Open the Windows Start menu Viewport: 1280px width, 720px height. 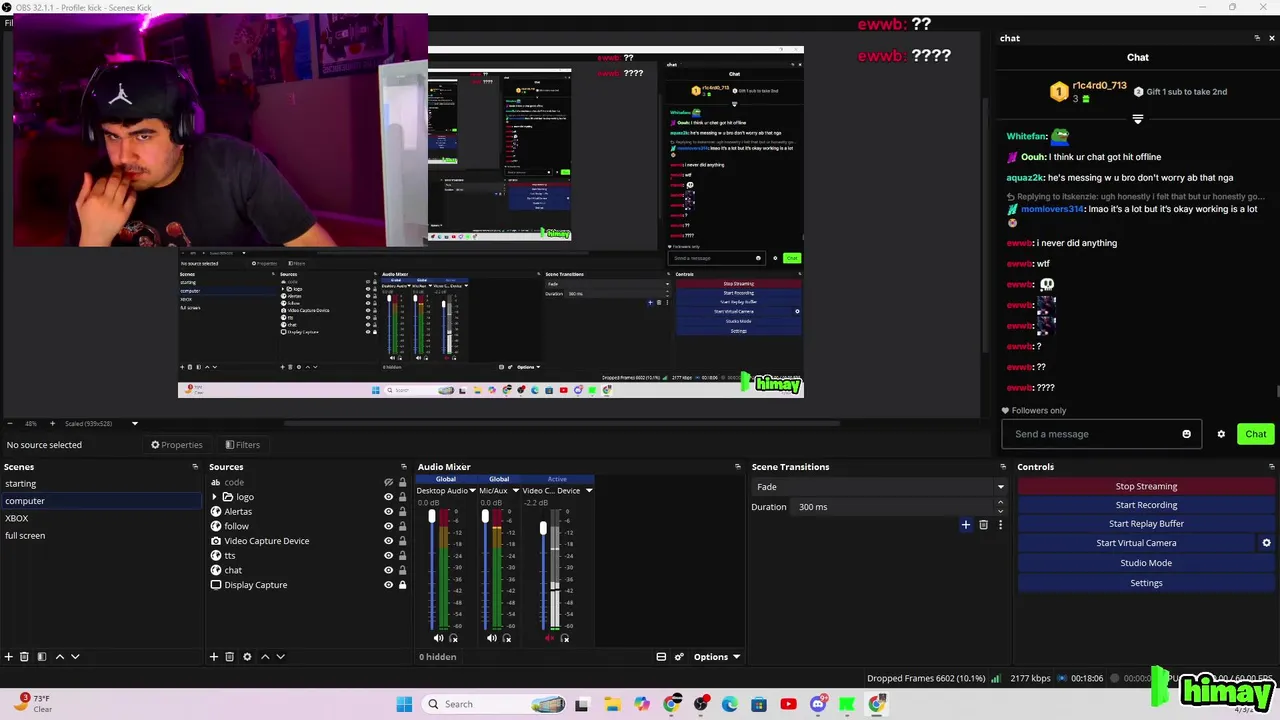point(404,704)
